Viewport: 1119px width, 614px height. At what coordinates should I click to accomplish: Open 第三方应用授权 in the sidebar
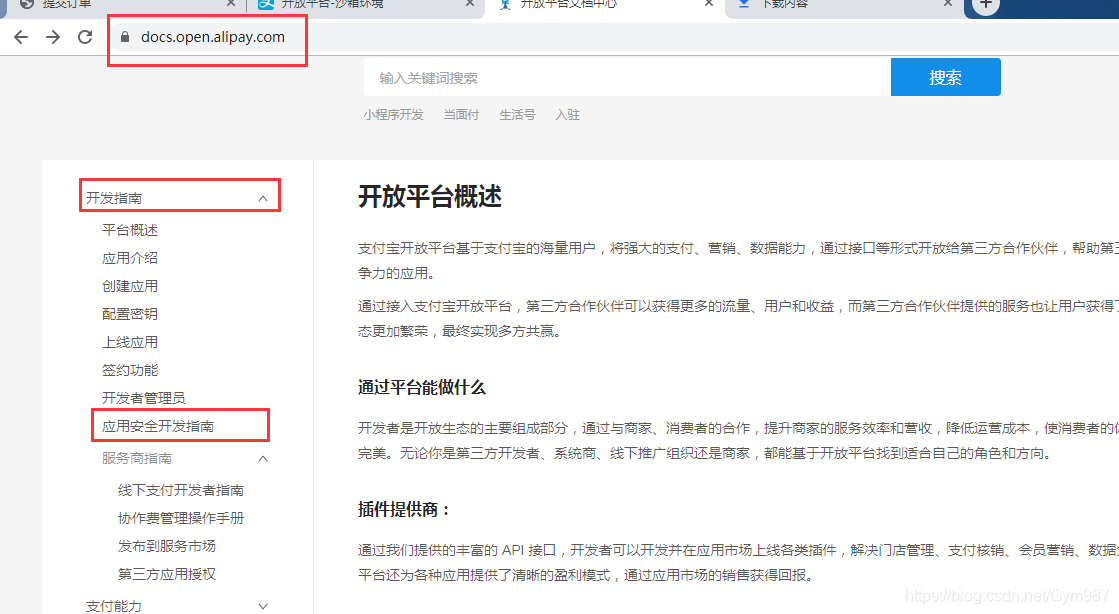coord(166,574)
